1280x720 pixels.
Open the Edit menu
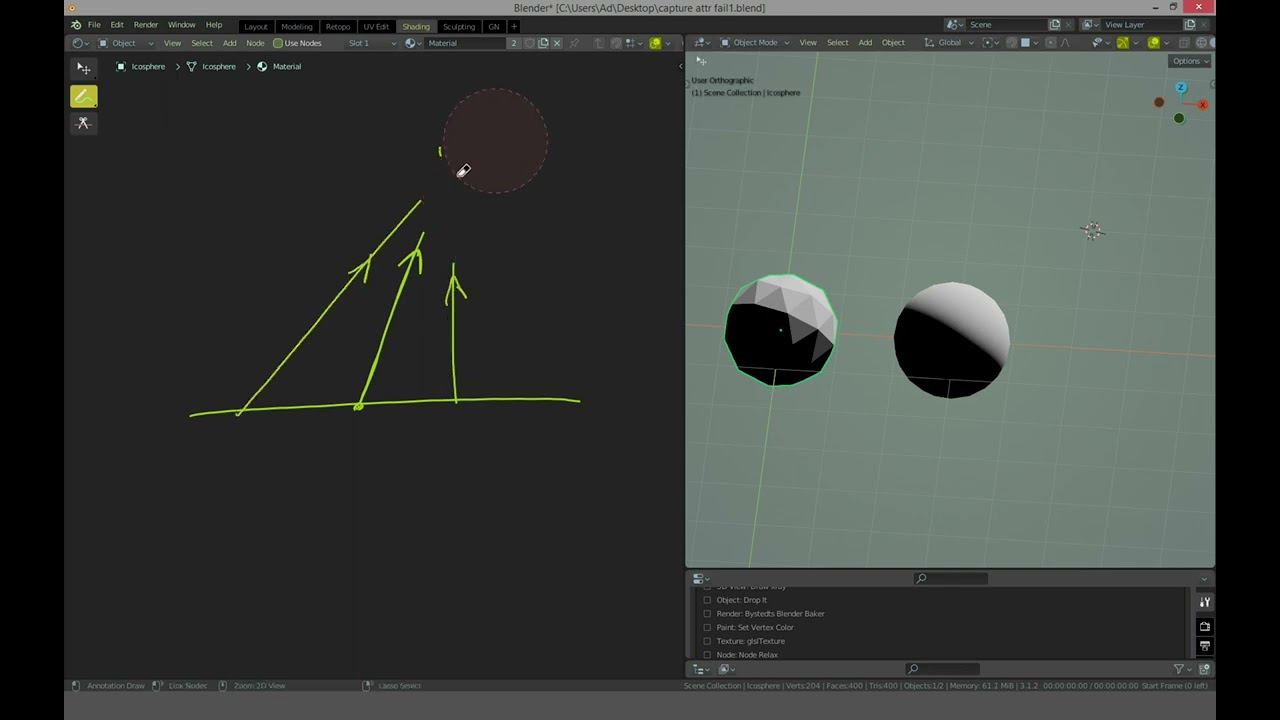(117, 25)
